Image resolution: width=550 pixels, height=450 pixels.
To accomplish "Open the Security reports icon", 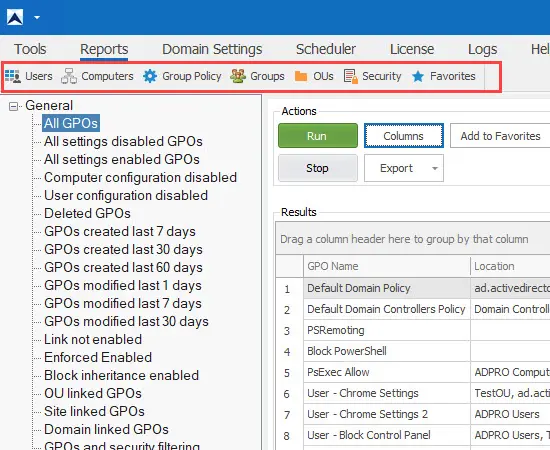I will 351,76.
